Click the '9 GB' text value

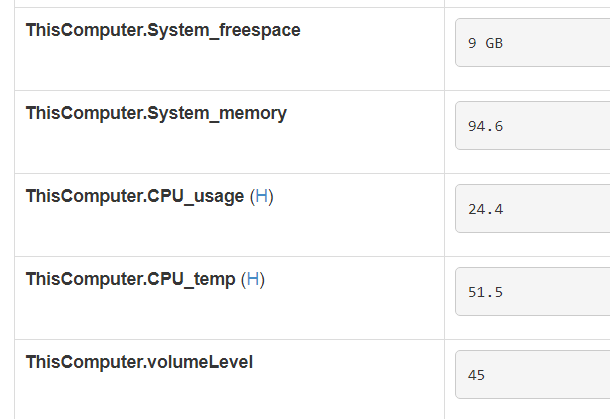pyautogui.click(x=484, y=44)
